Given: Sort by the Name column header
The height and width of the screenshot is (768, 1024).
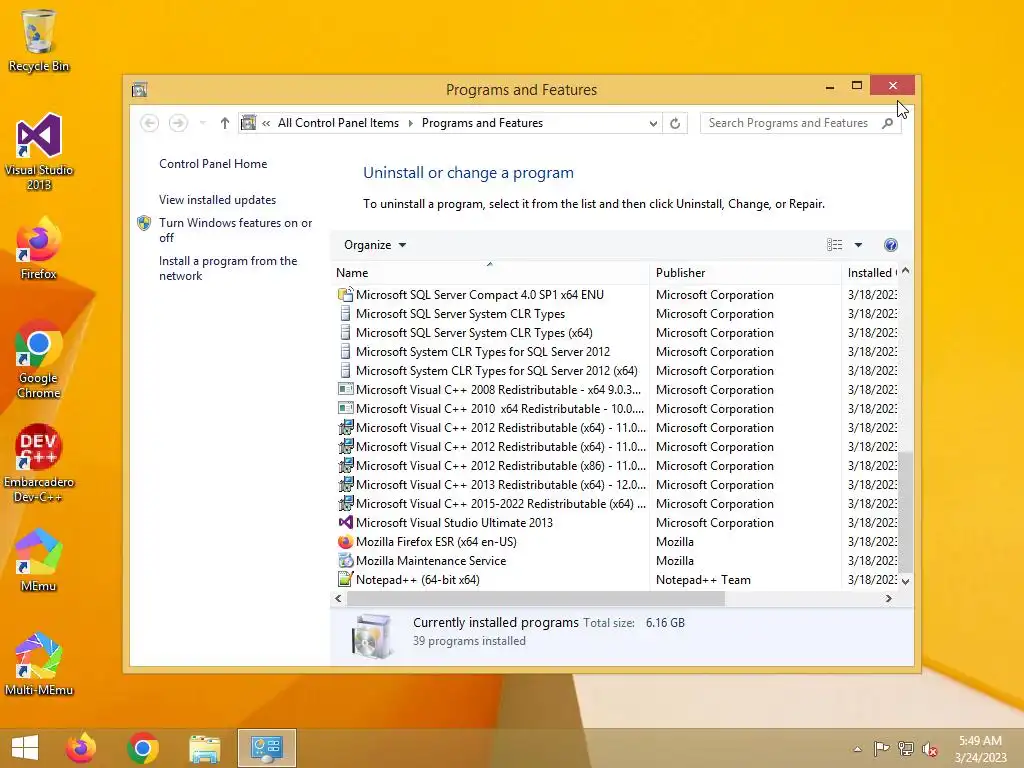Looking at the screenshot, I should click(x=490, y=273).
